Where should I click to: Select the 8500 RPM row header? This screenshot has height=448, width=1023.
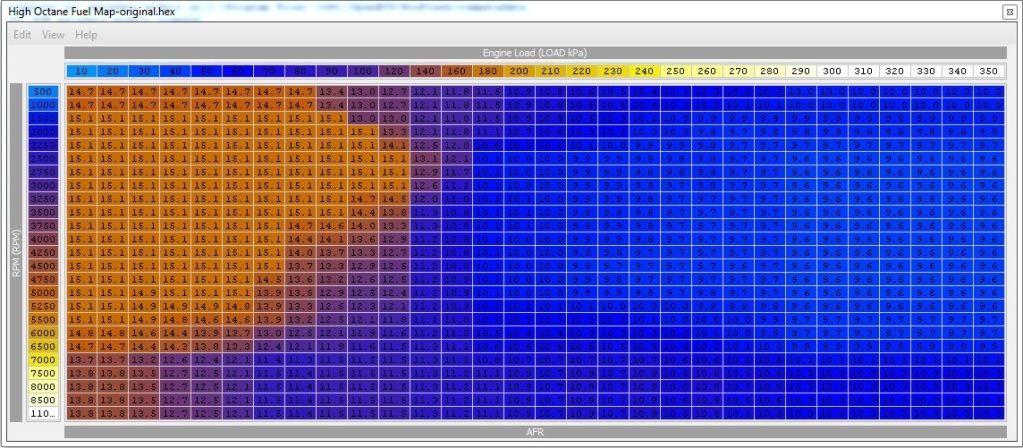coord(43,399)
